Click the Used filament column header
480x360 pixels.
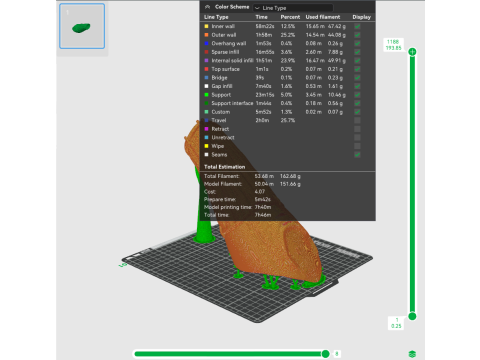(x=323, y=17)
